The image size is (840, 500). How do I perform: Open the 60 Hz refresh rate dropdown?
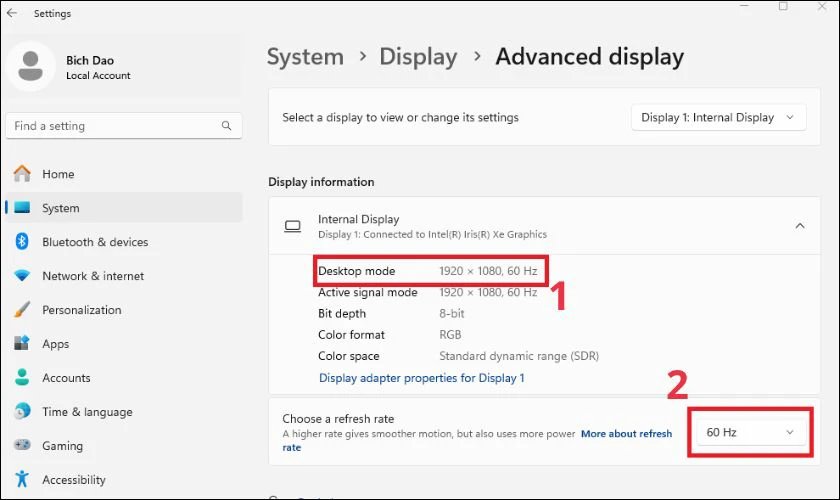pyautogui.click(x=749, y=432)
